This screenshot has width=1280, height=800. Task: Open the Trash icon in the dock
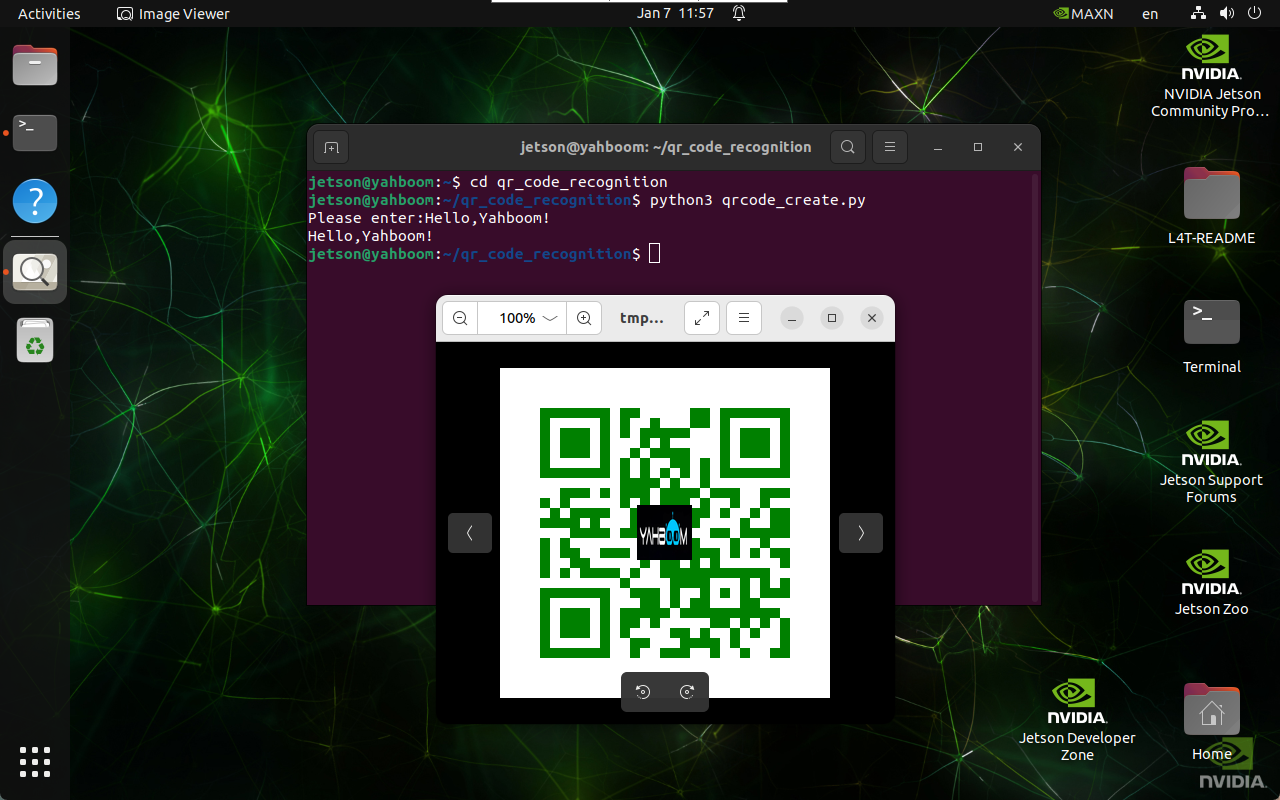pyautogui.click(x=35, y=340)
